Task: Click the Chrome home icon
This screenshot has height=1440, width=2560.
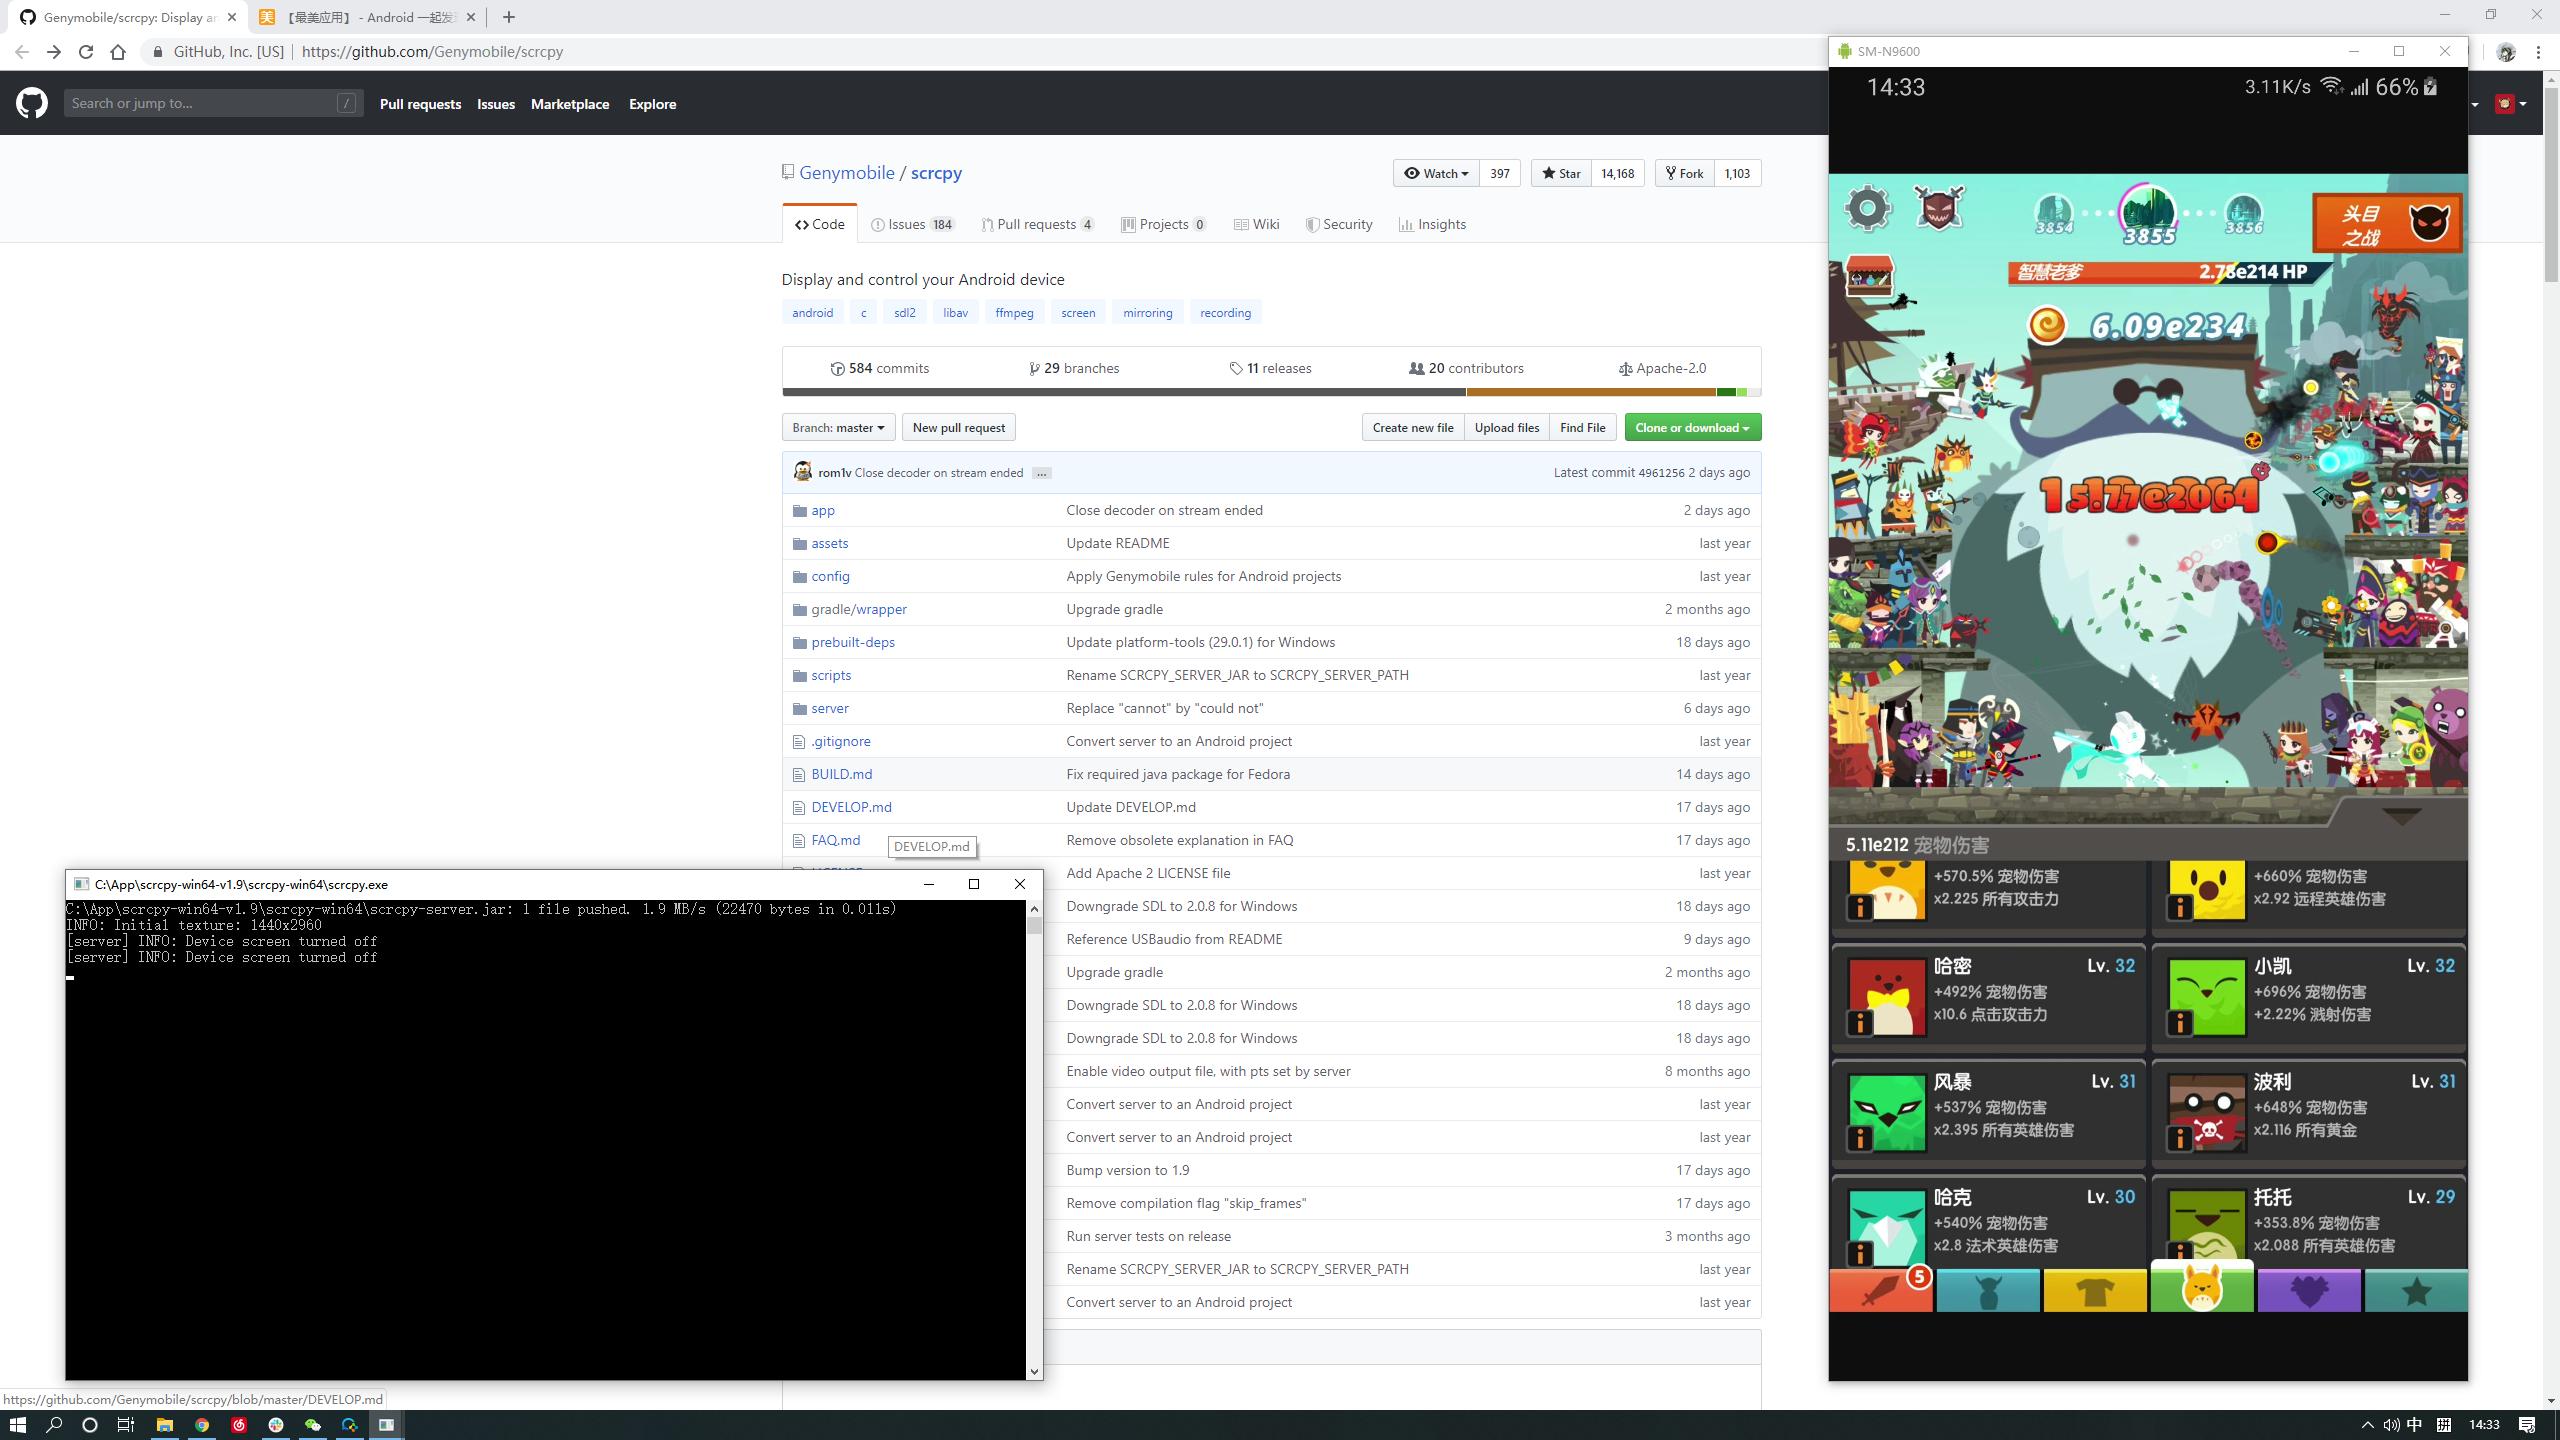Action: click(x=118, y=52)
